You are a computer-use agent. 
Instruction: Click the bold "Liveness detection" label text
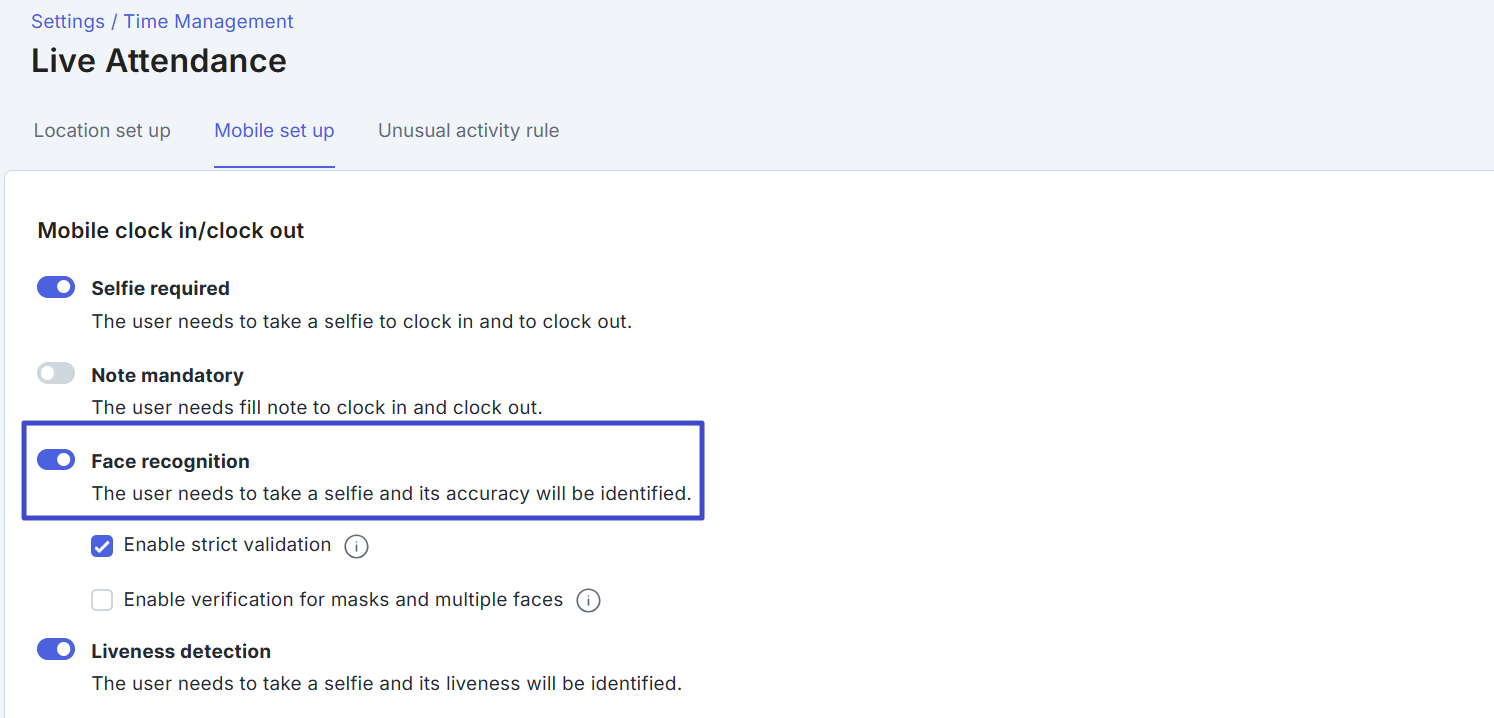click(181, 651)
